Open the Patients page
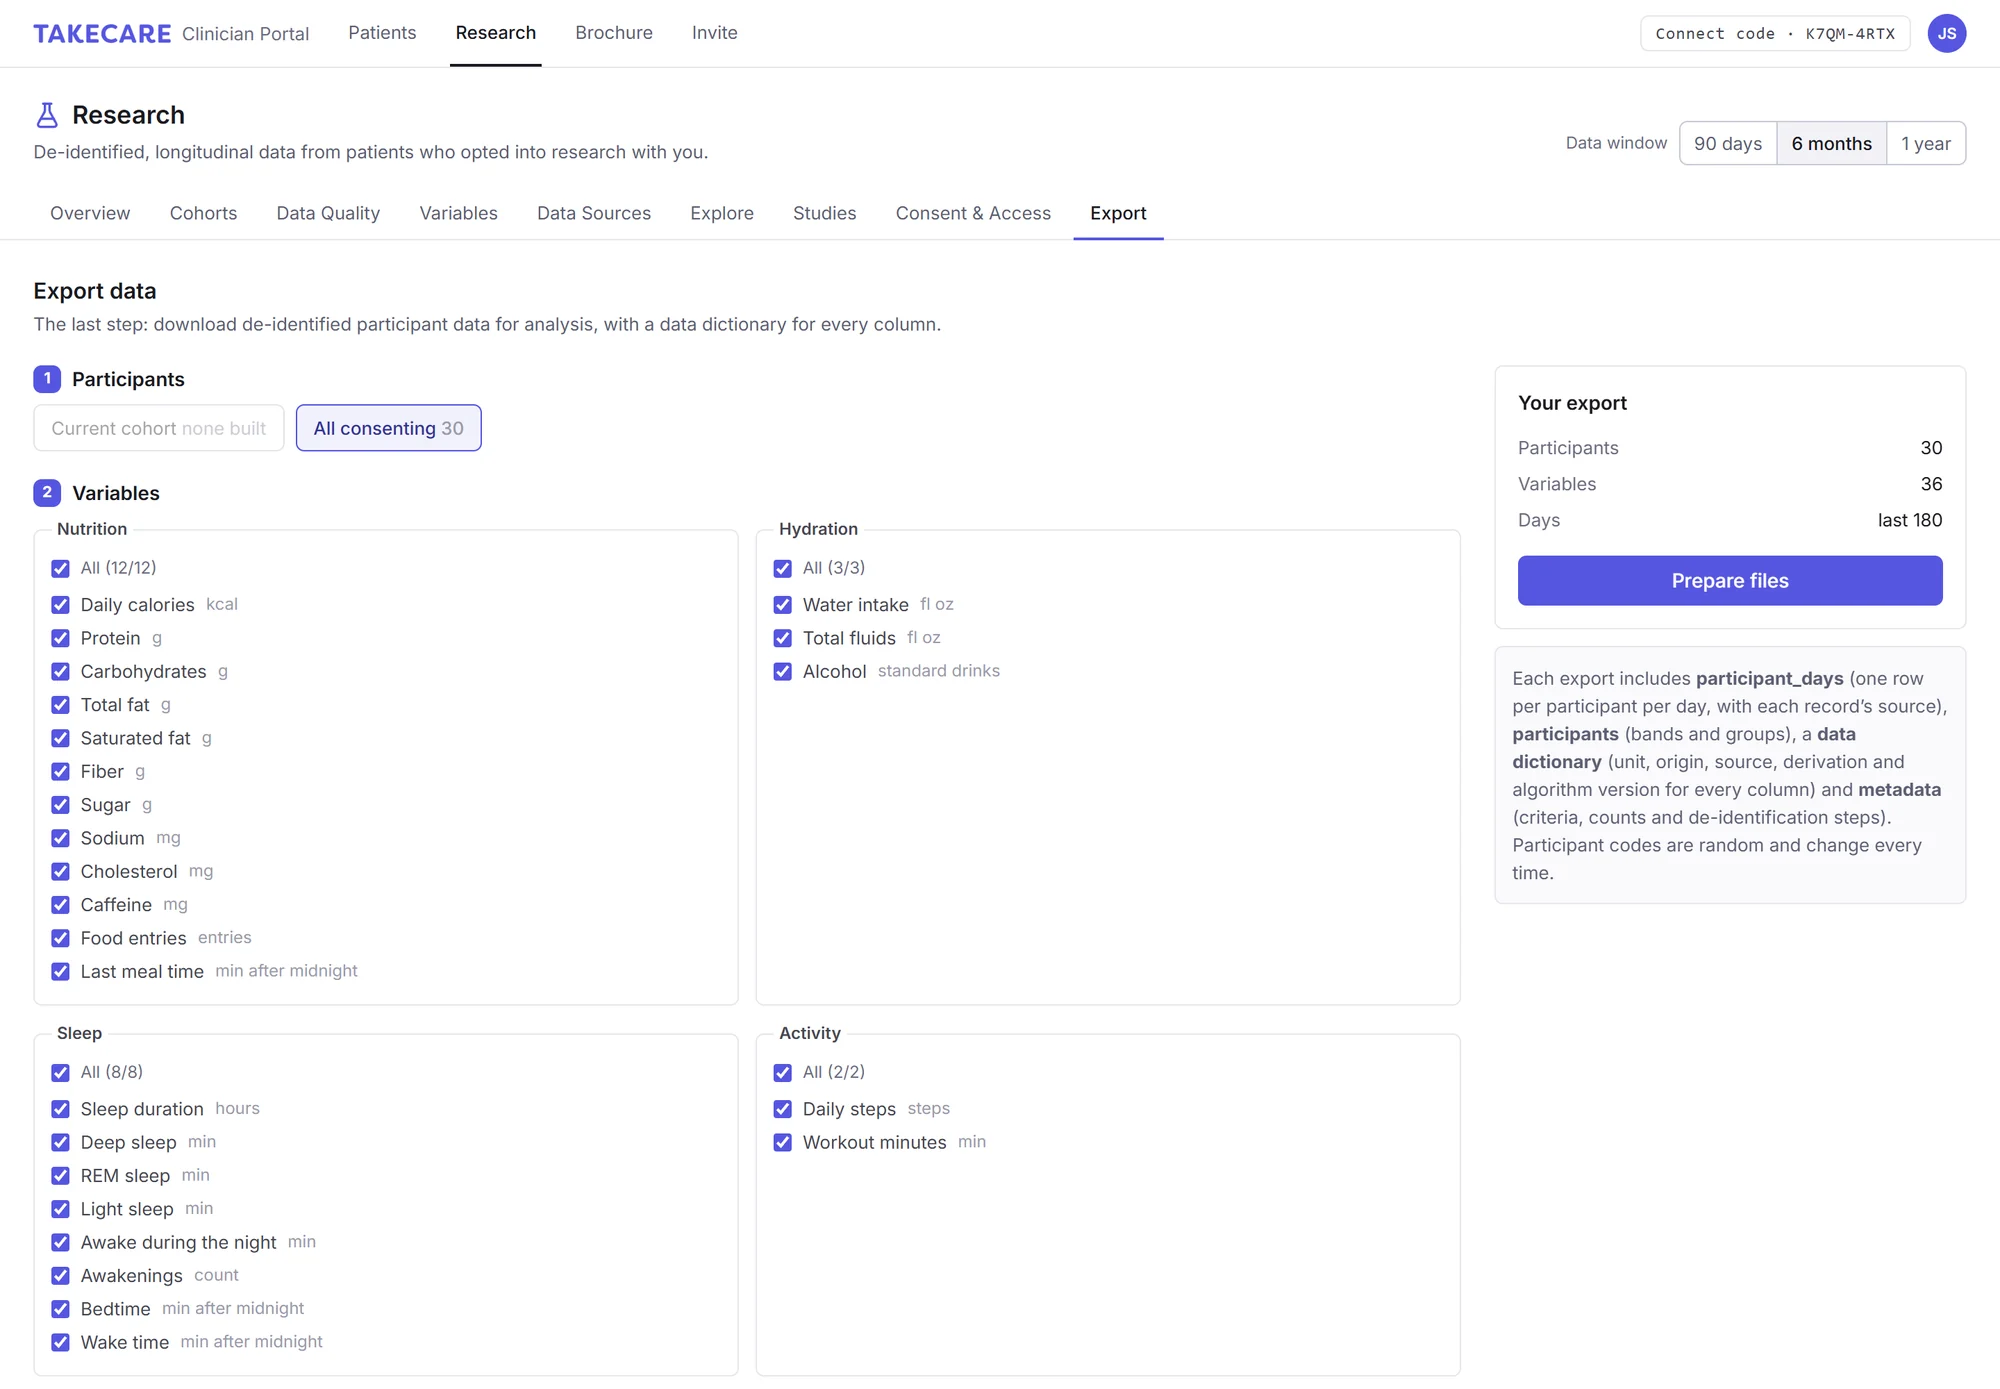 point(382,33)
